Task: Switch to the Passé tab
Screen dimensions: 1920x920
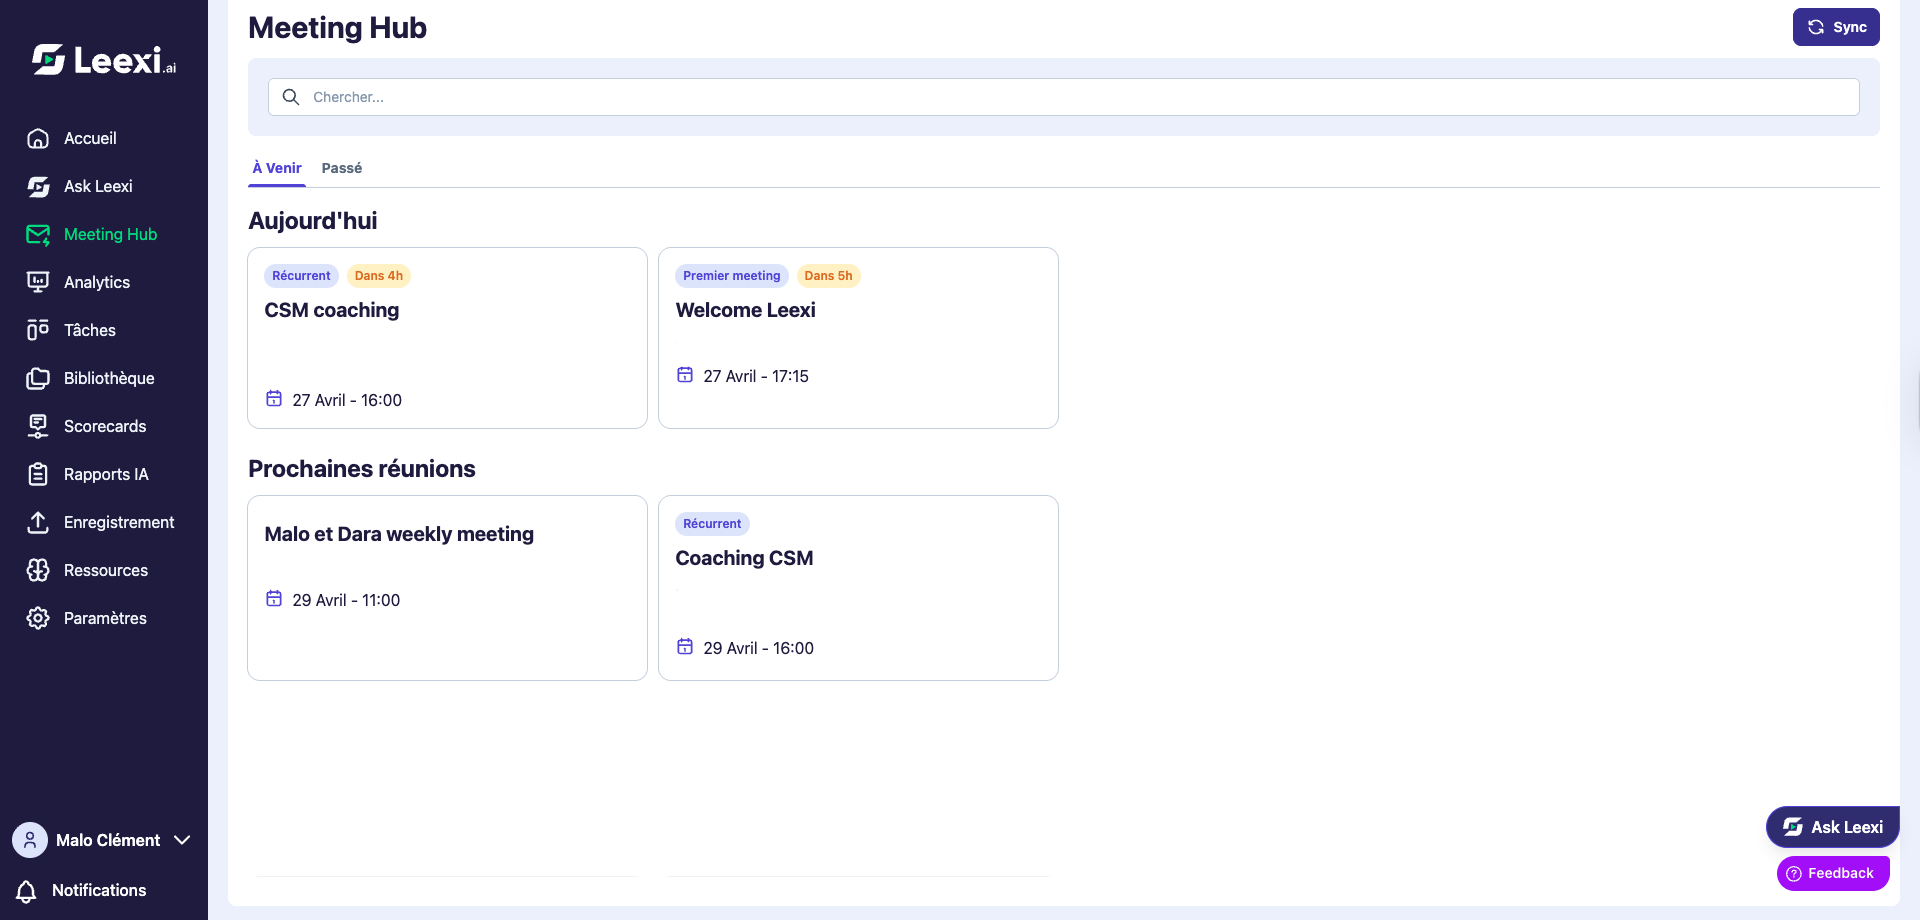Action: (x=342, y=168)
